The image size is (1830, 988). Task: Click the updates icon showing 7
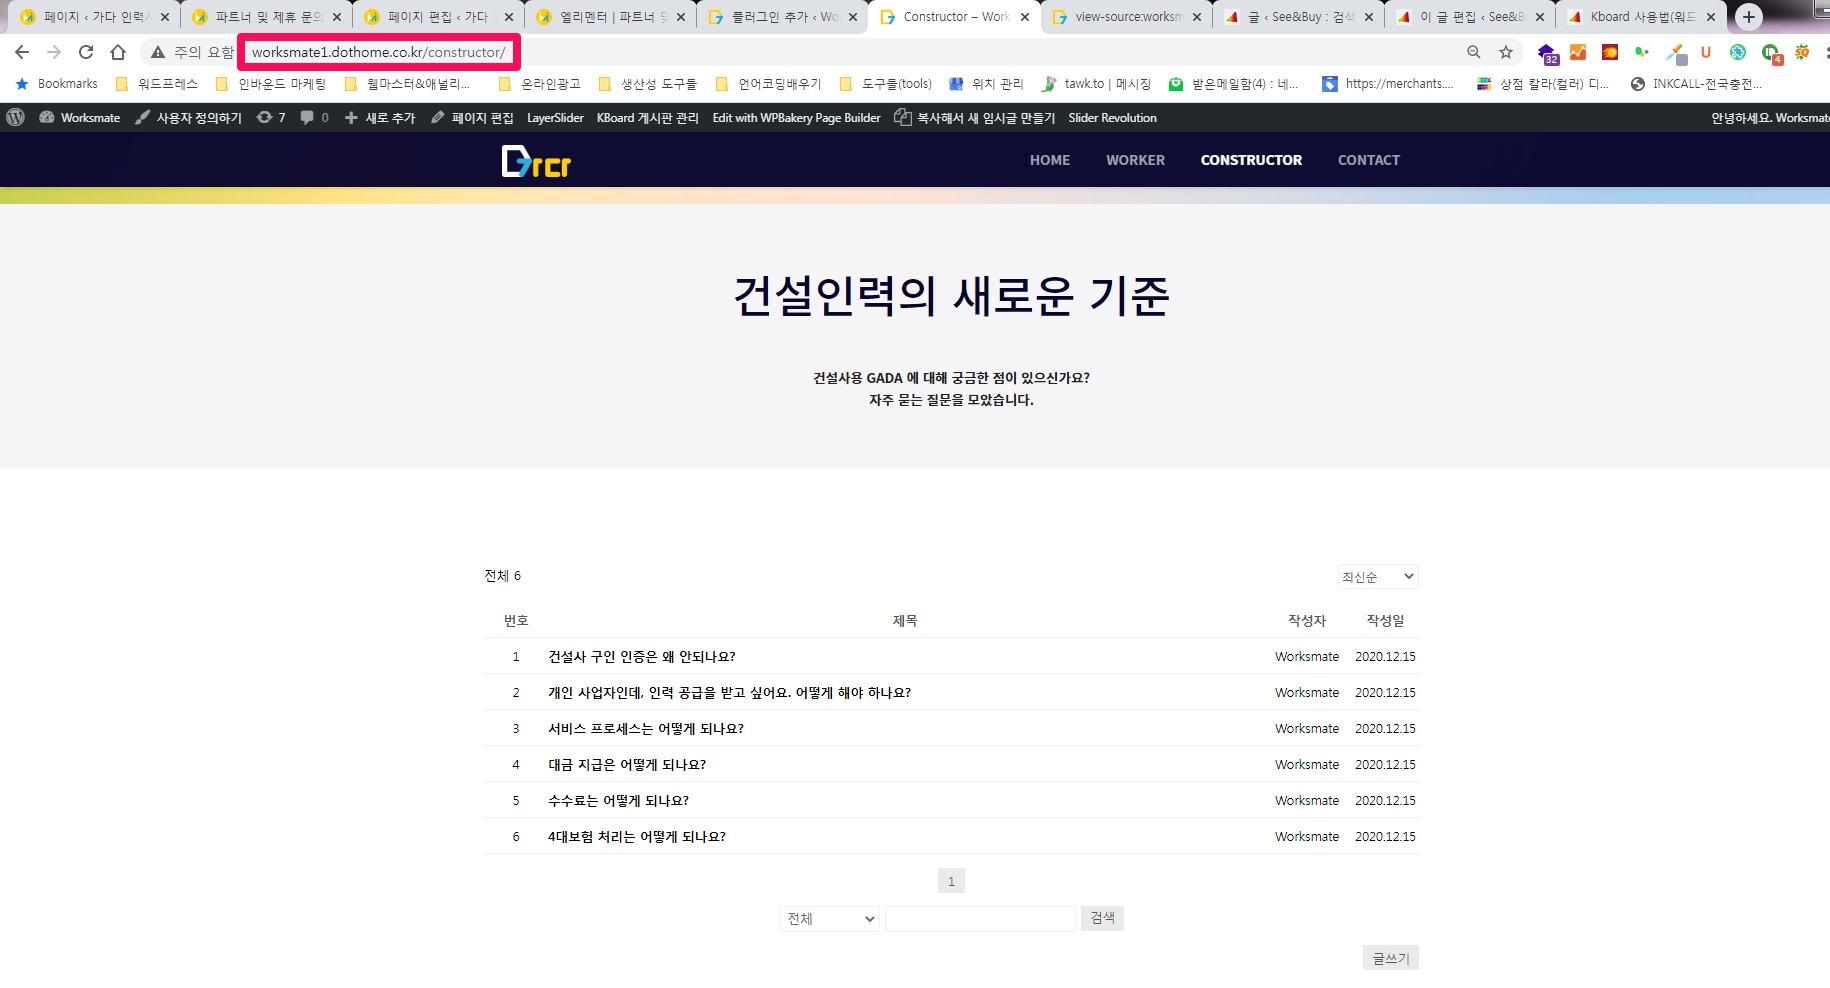pyautogui.click(x=270, y=118)
